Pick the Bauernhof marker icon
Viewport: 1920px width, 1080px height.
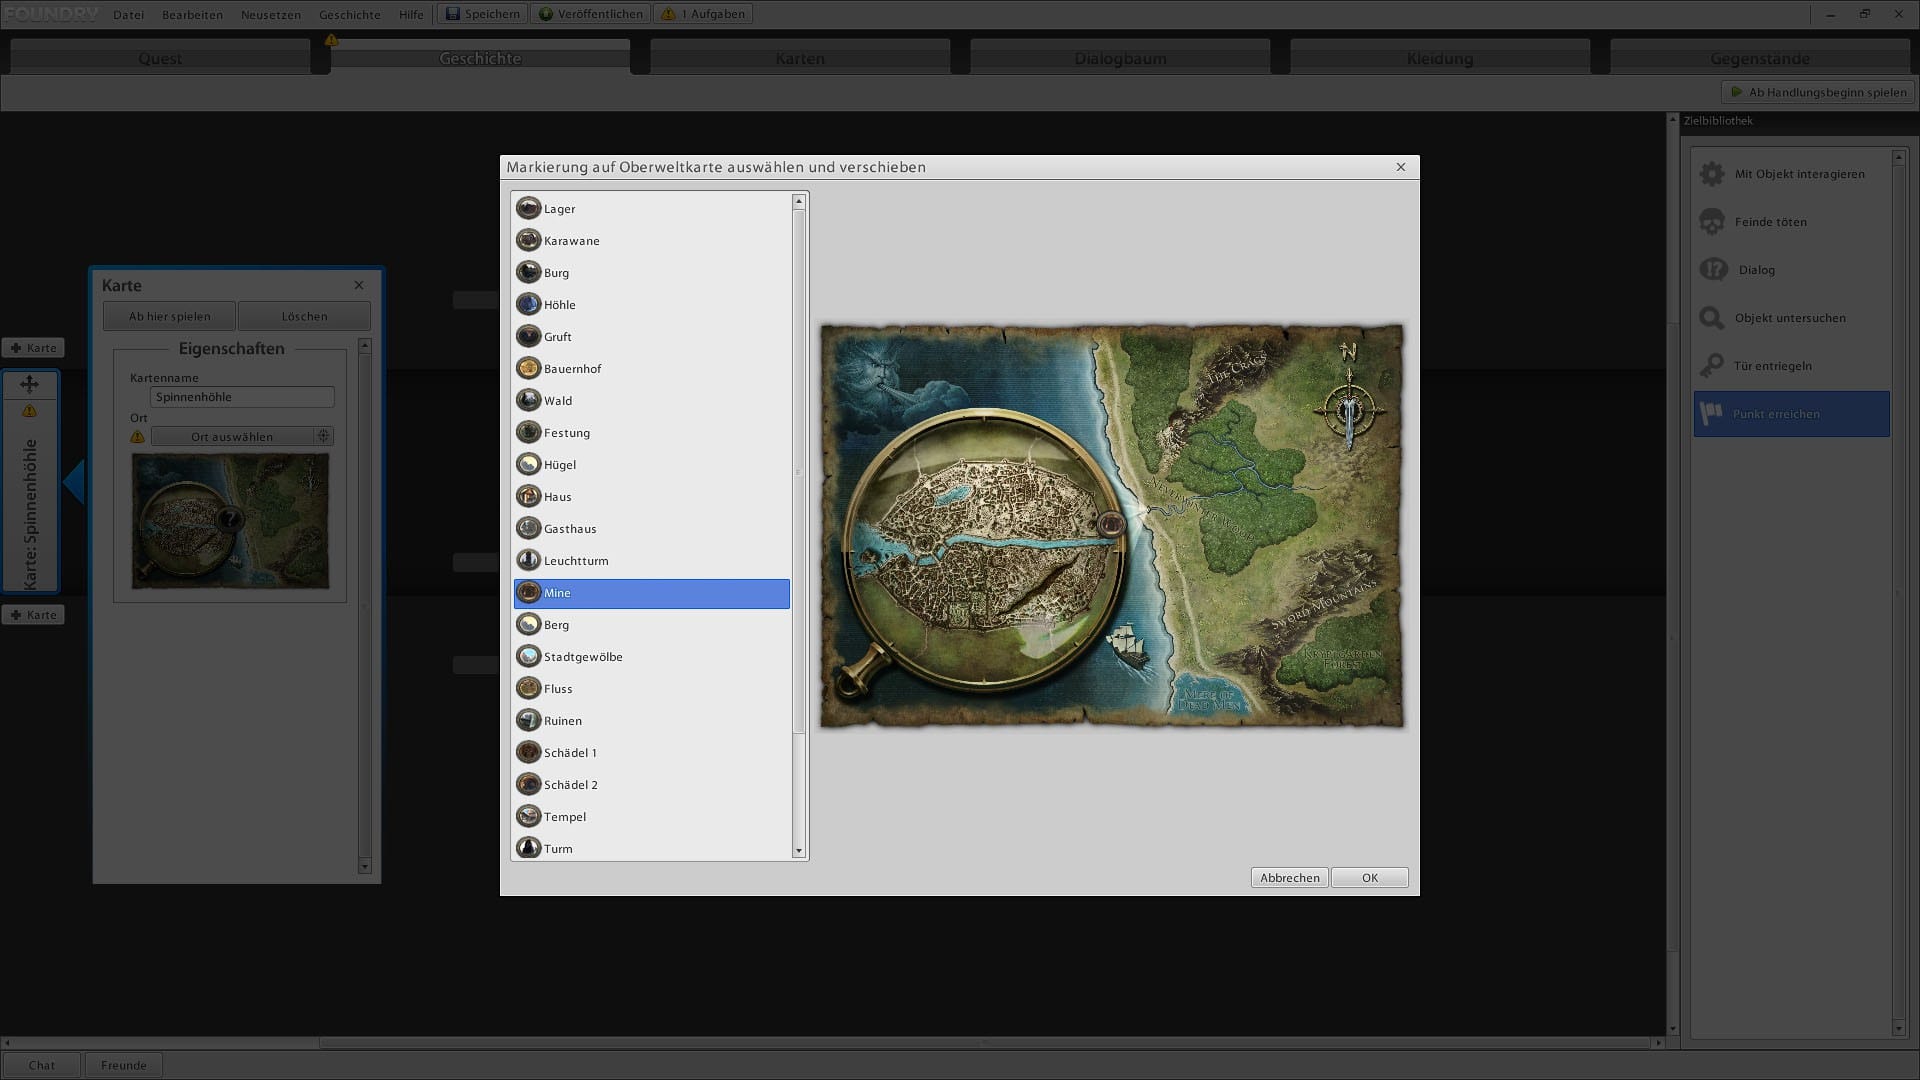528,369
